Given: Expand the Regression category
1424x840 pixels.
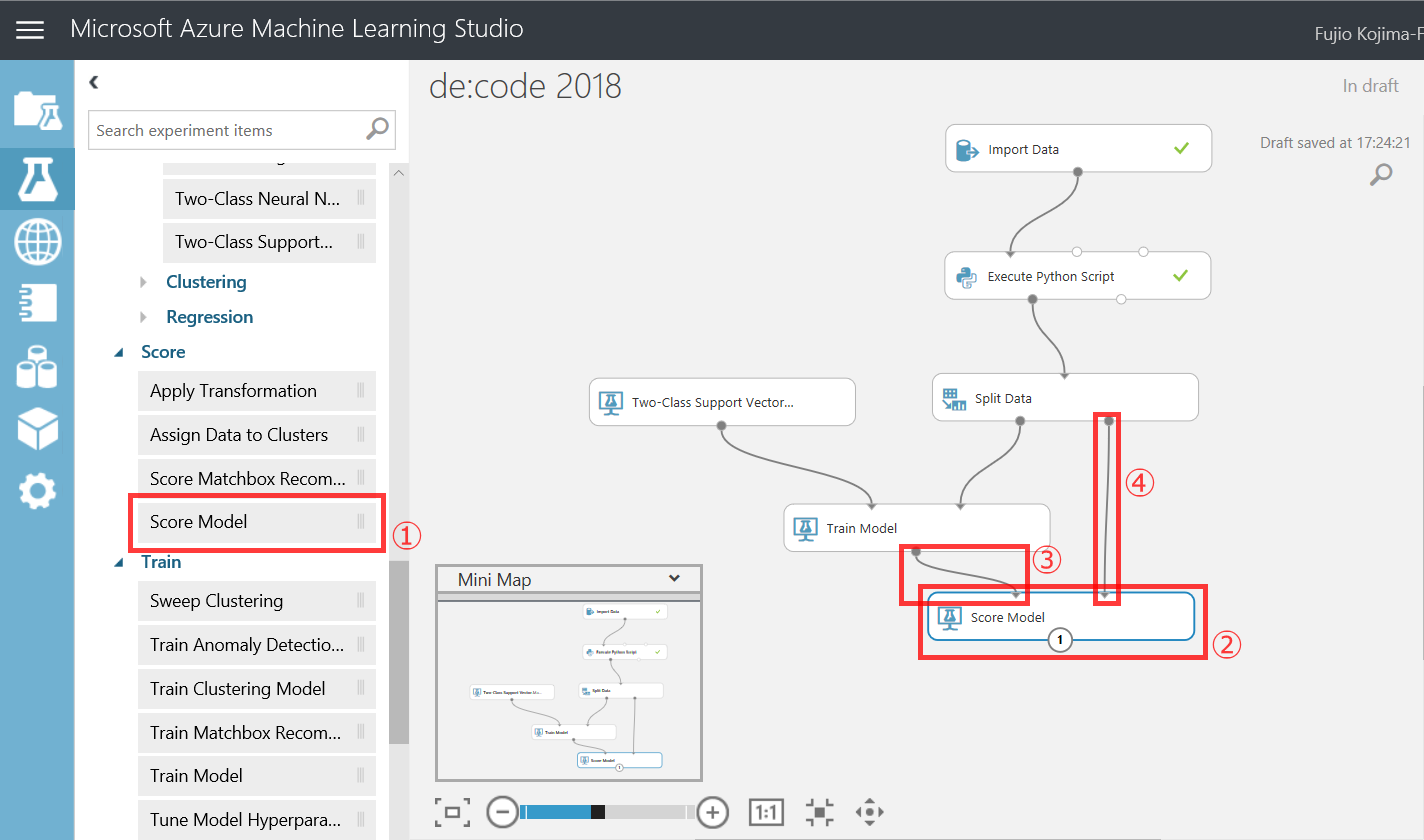Looking at the screenshot, I should [144, 317].
